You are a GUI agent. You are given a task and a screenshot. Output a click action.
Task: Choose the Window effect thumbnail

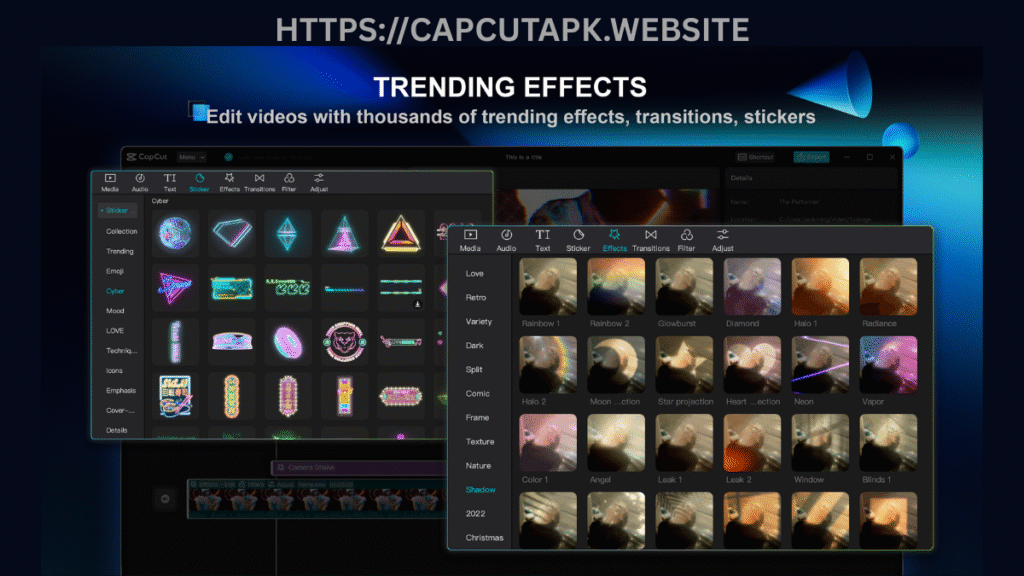(820, 442)
